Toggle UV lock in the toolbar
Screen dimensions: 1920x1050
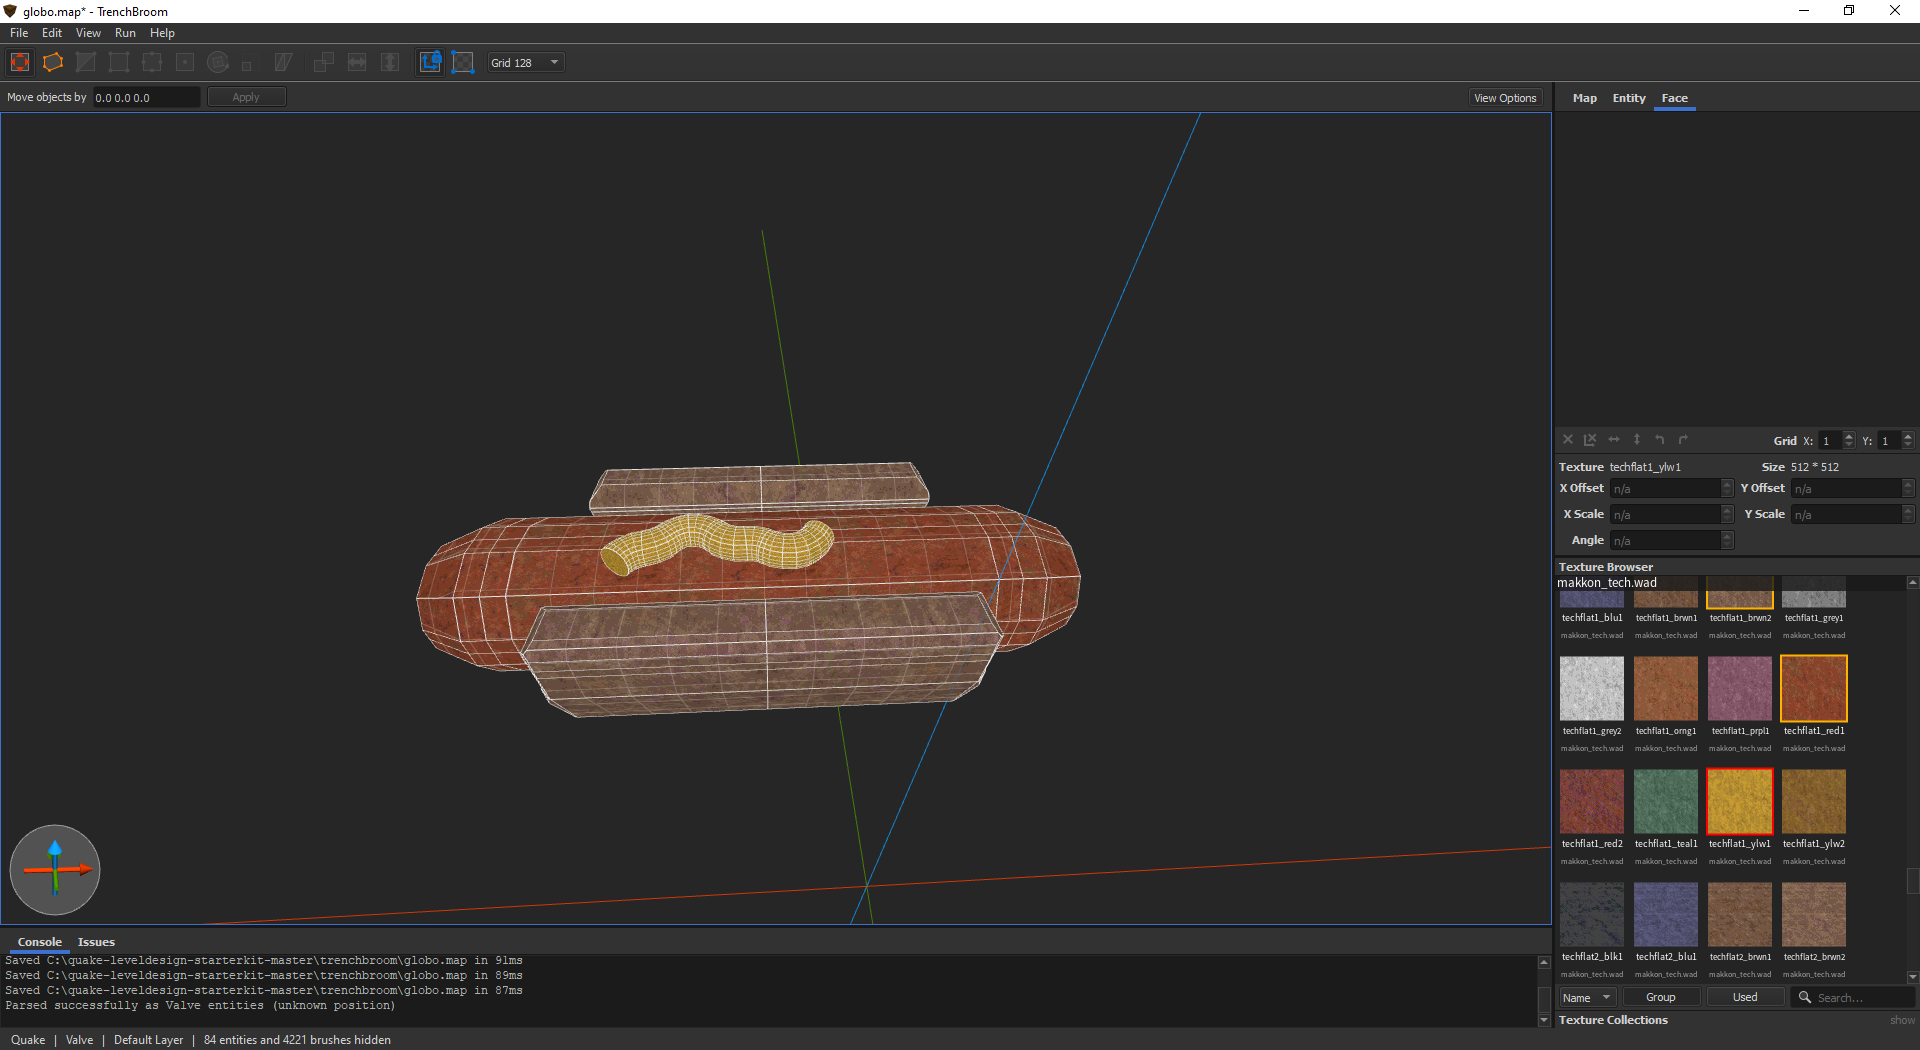(x=463, y=62)
